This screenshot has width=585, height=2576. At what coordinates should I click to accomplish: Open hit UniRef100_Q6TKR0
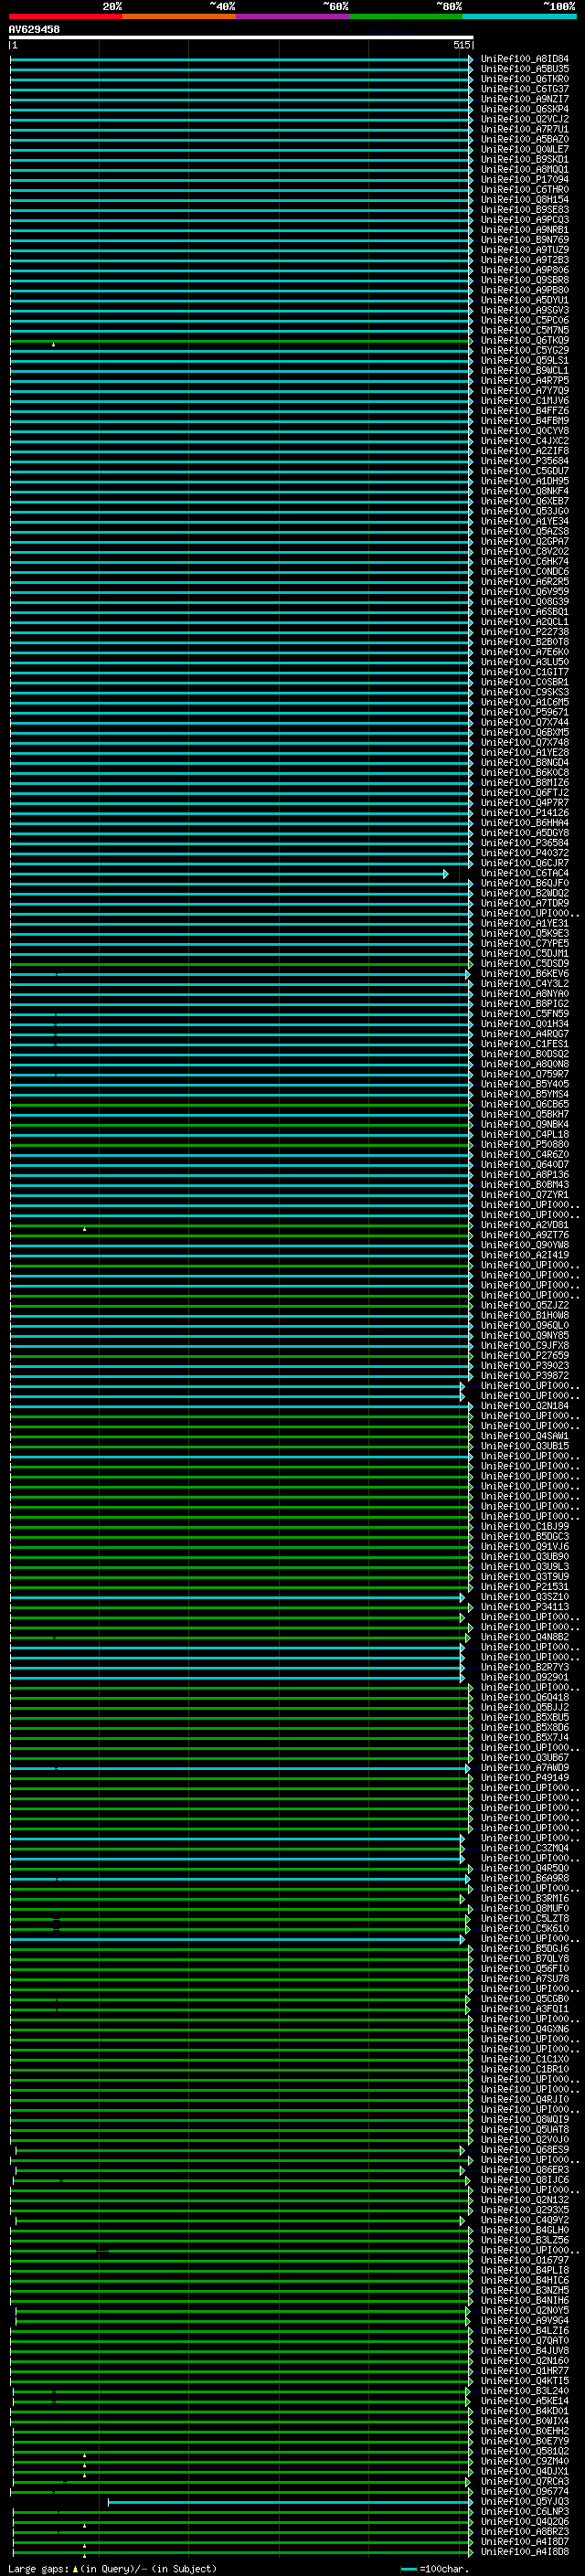coord(525,79)
